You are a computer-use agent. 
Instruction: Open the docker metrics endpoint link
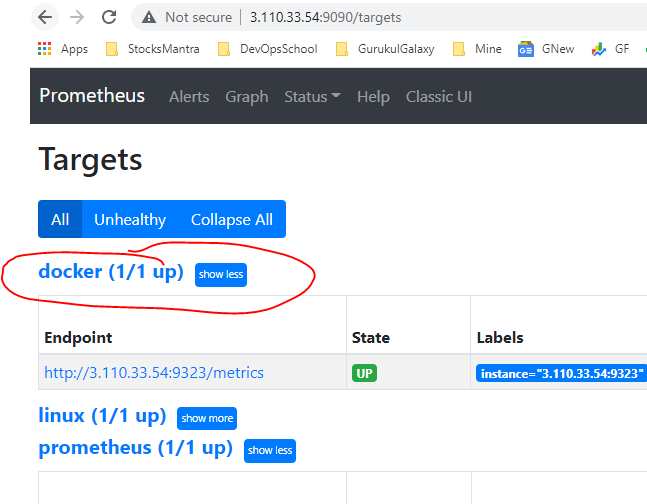point(154,372)
